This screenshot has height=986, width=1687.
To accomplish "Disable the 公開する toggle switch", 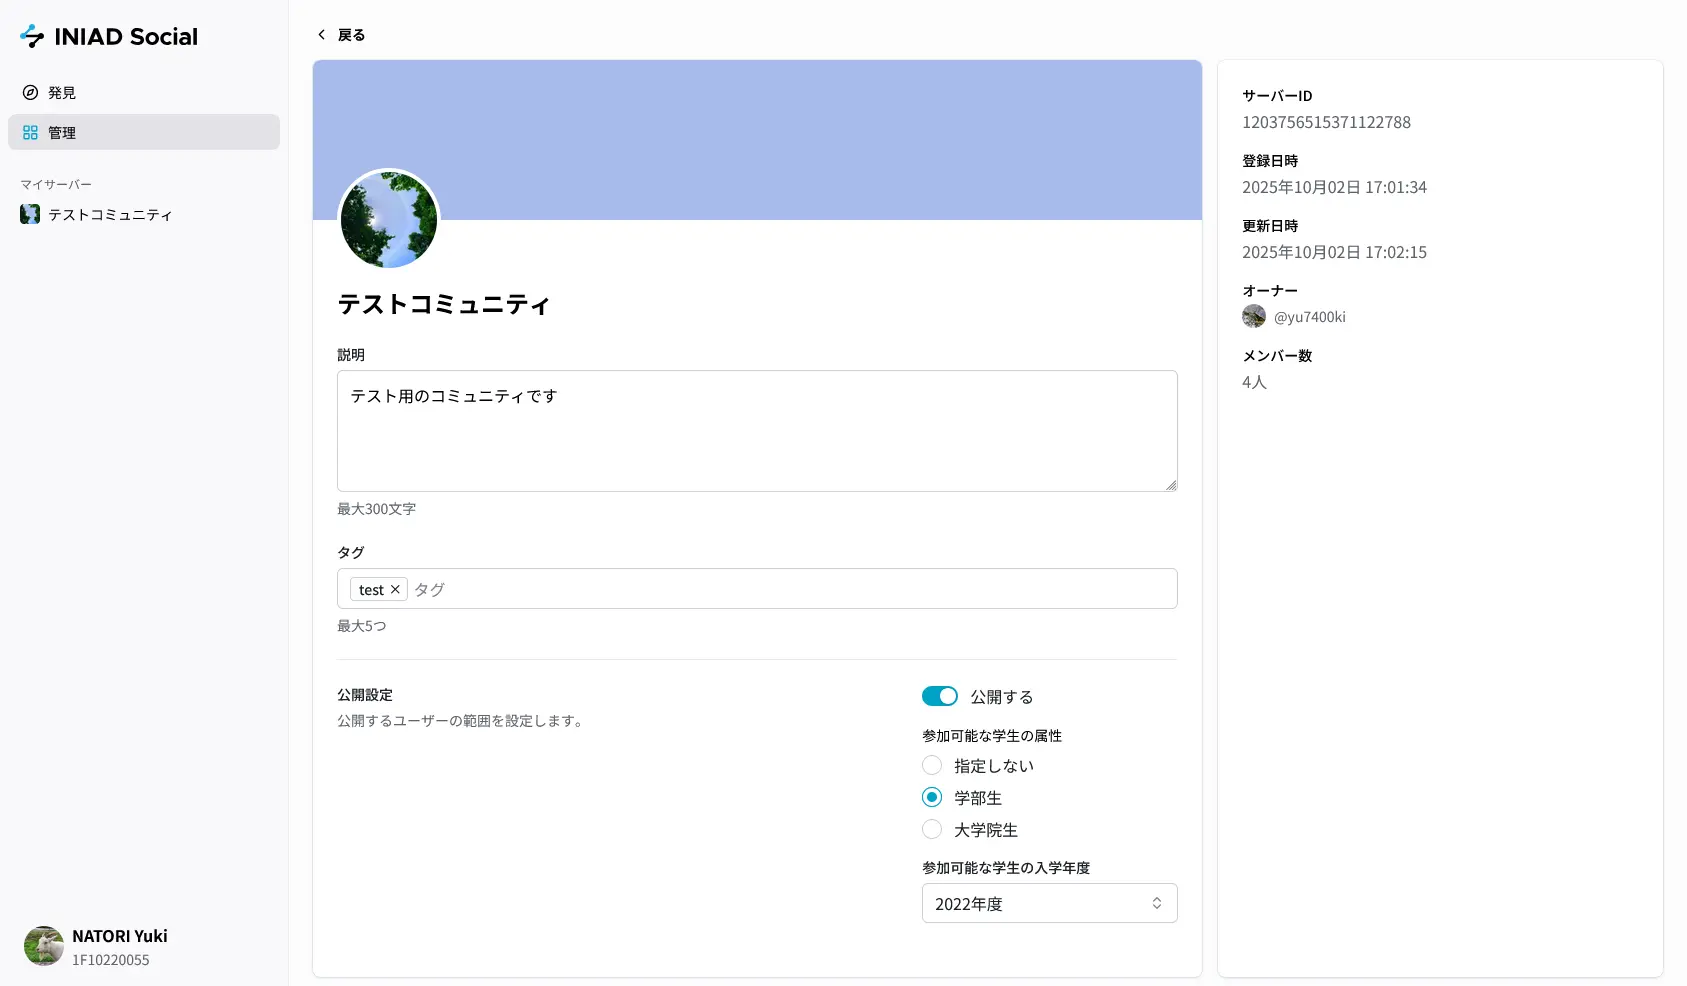I will (x=939, y=696).
